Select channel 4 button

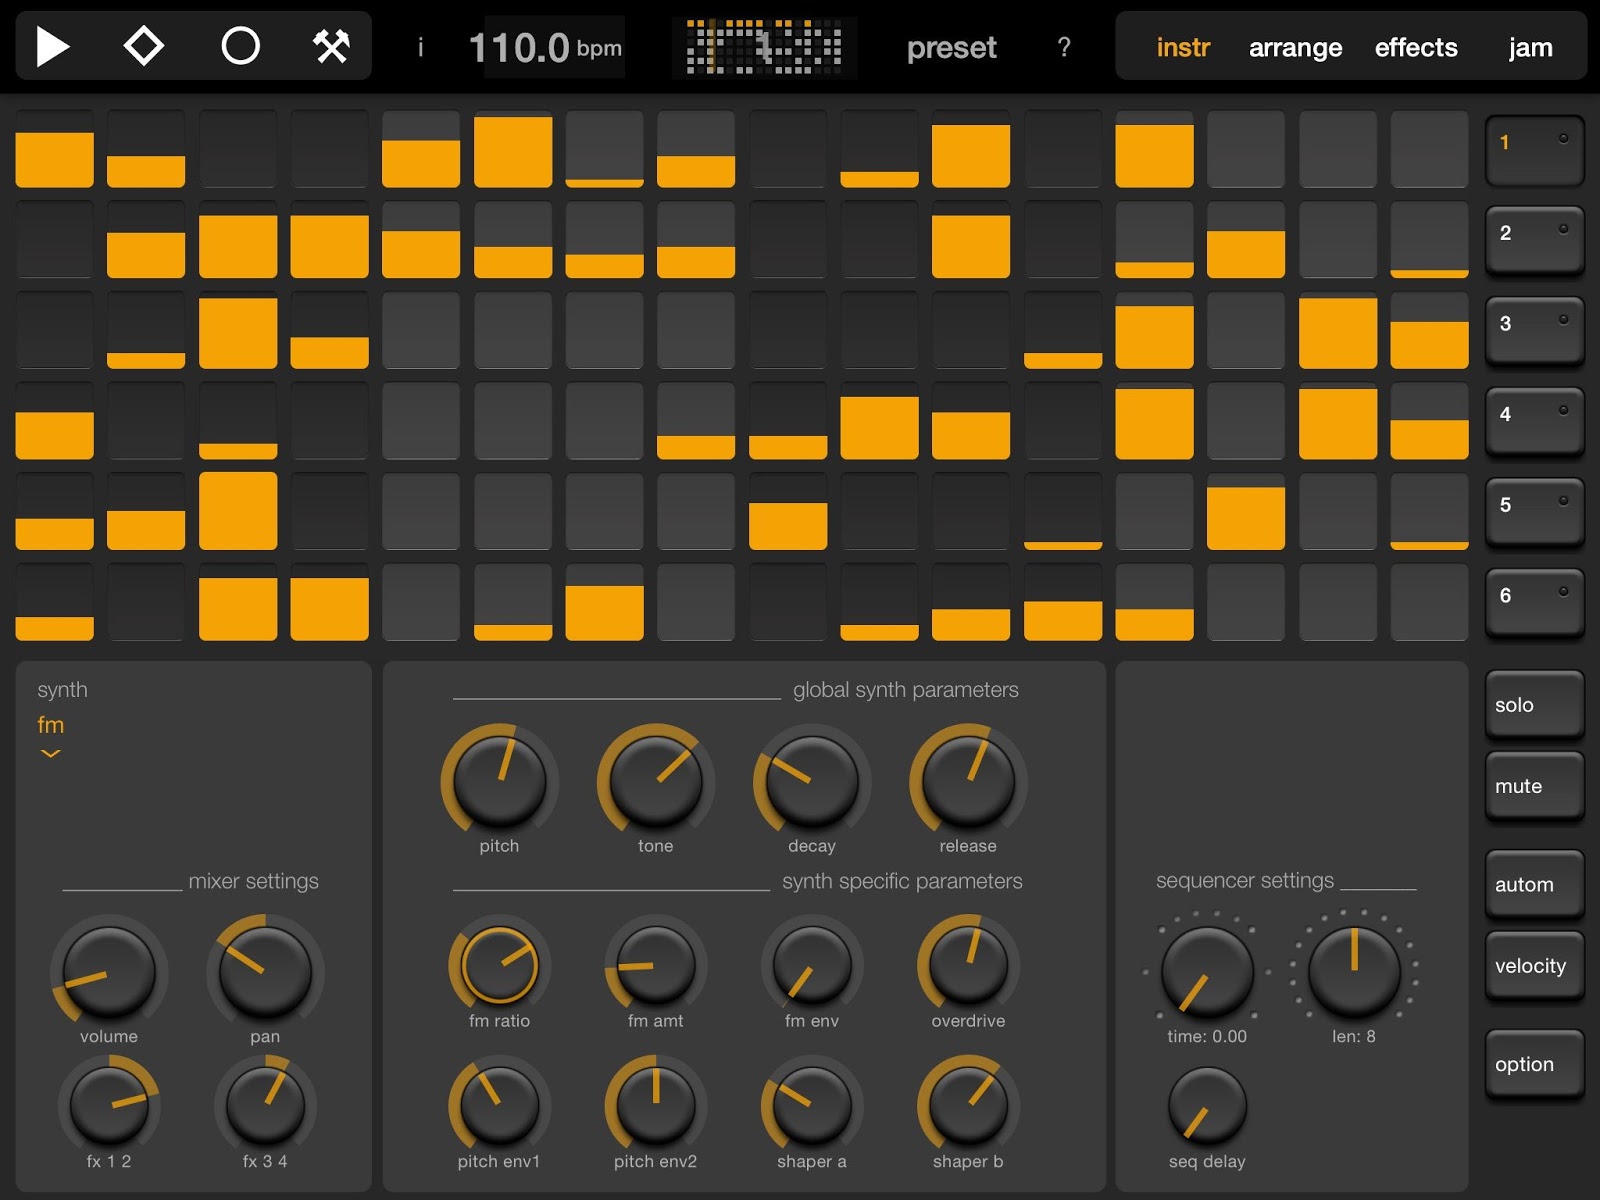[x=1535, y=422]
